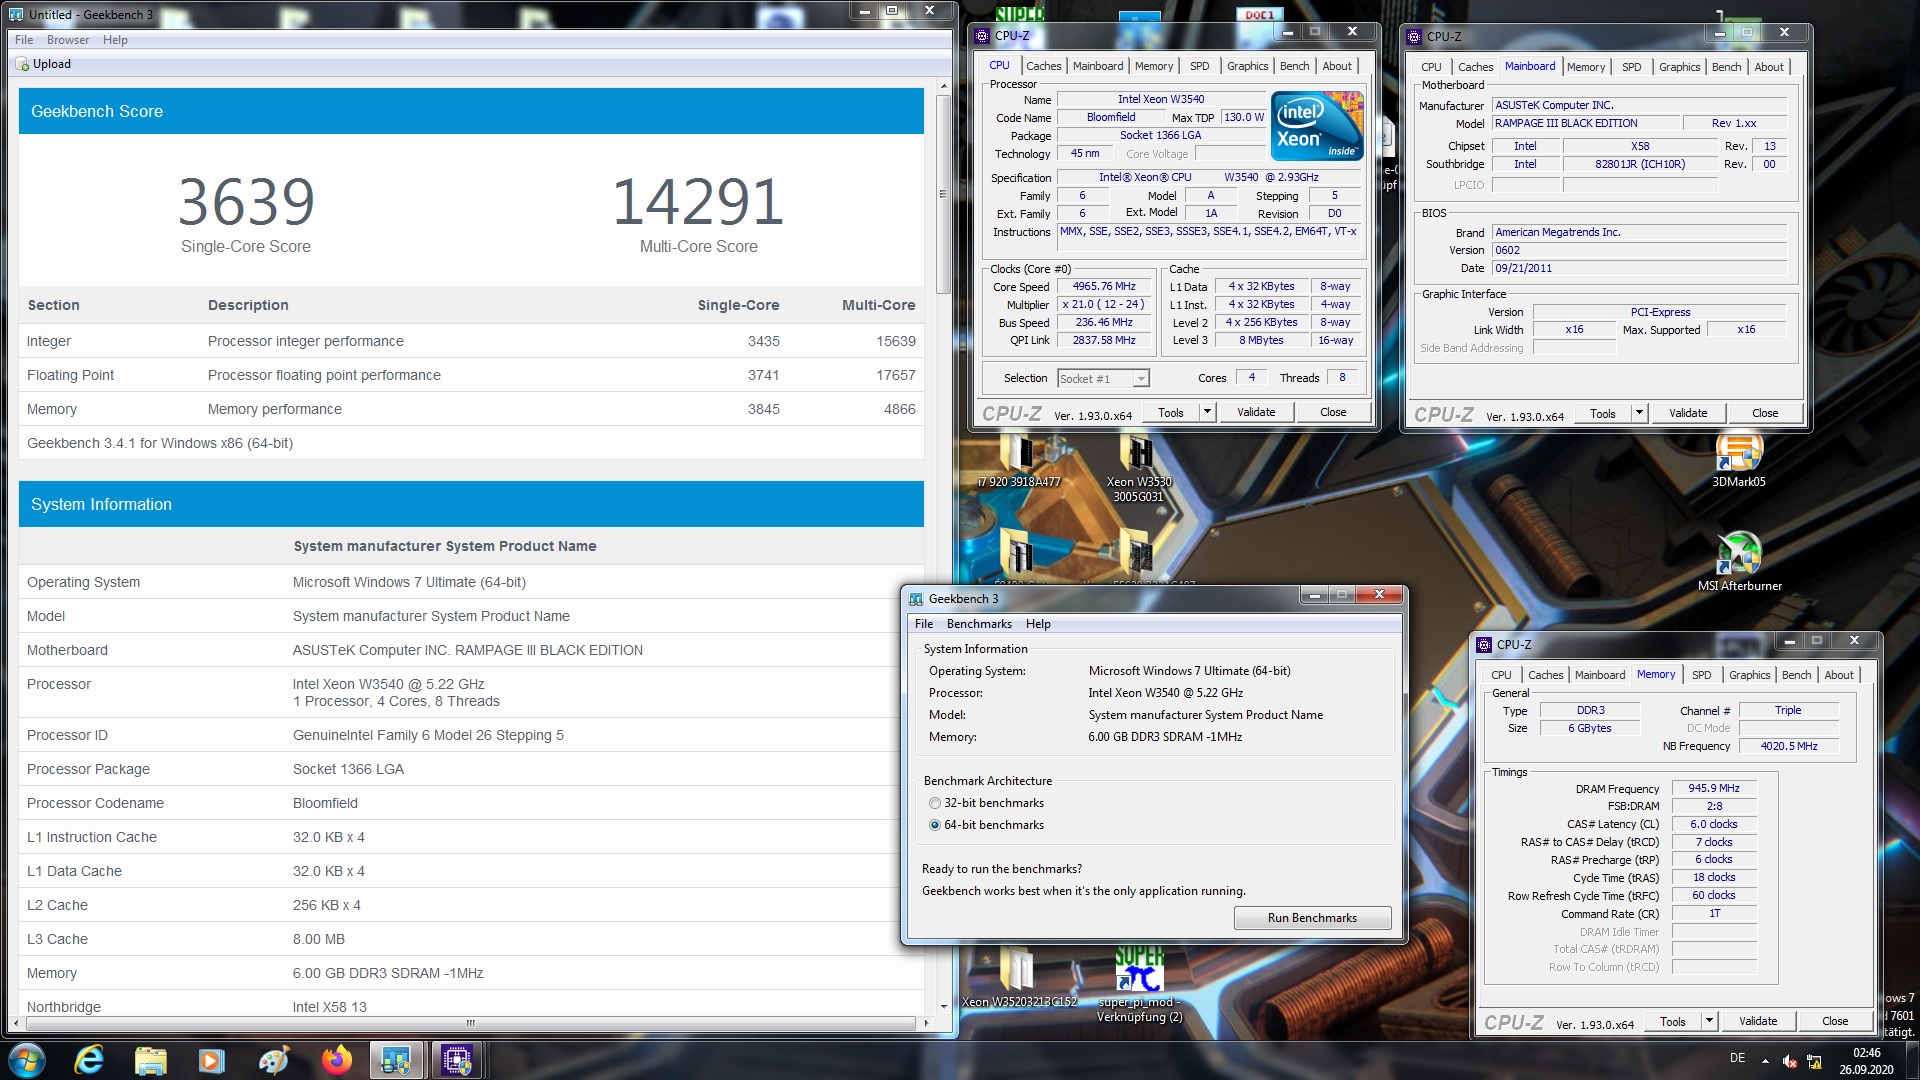The image size is (1920, 1080).
Task: Click the network warning tray icon
Action: click(1814, 1061)
